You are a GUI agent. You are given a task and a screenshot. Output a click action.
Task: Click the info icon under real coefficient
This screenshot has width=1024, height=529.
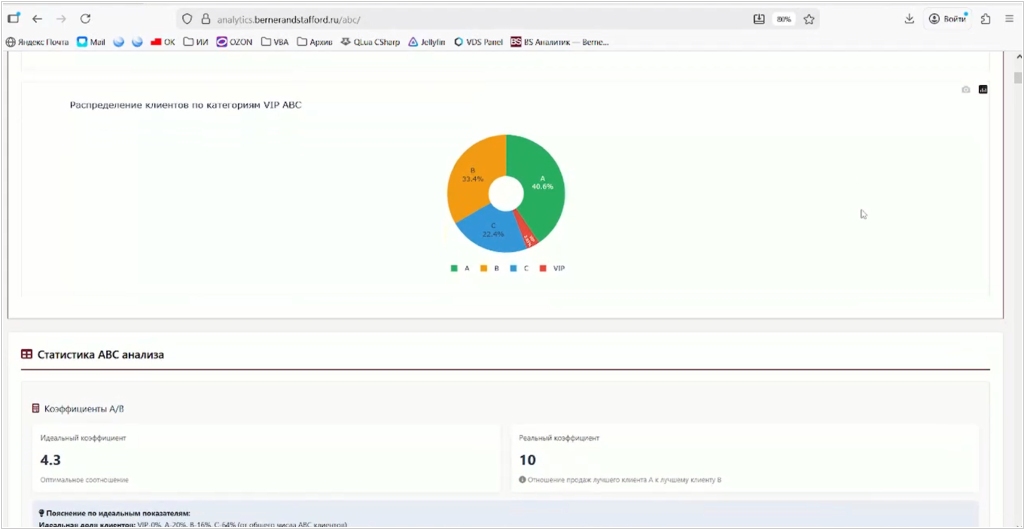(x=523, y=480)
